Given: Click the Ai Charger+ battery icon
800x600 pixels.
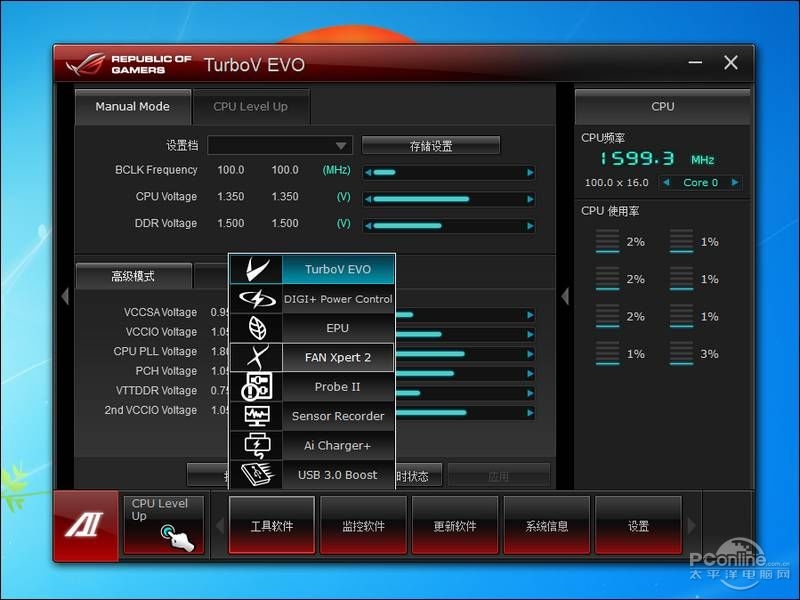Looking at the screenshot, I should click(256, 445).
